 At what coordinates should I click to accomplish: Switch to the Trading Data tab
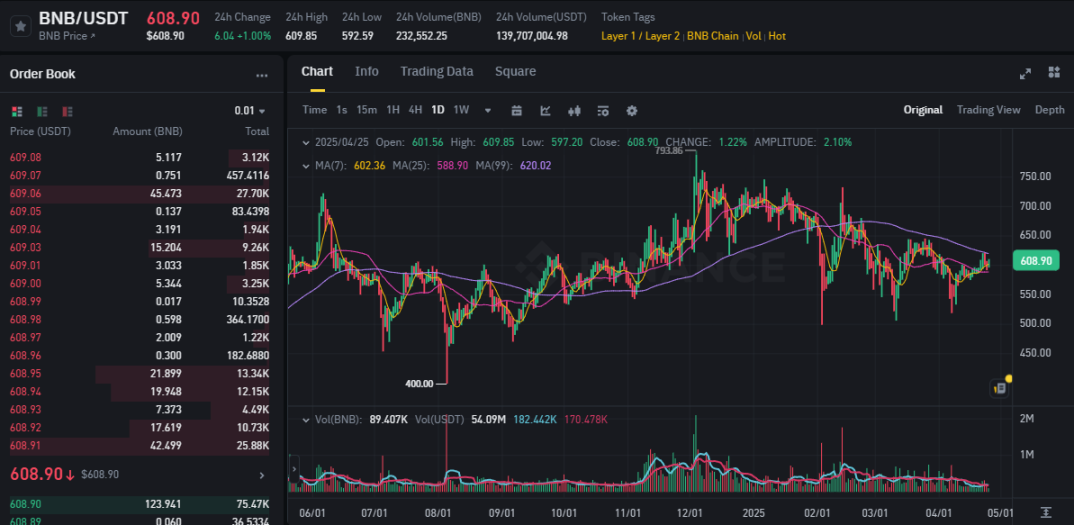click(x=436, y=72)
